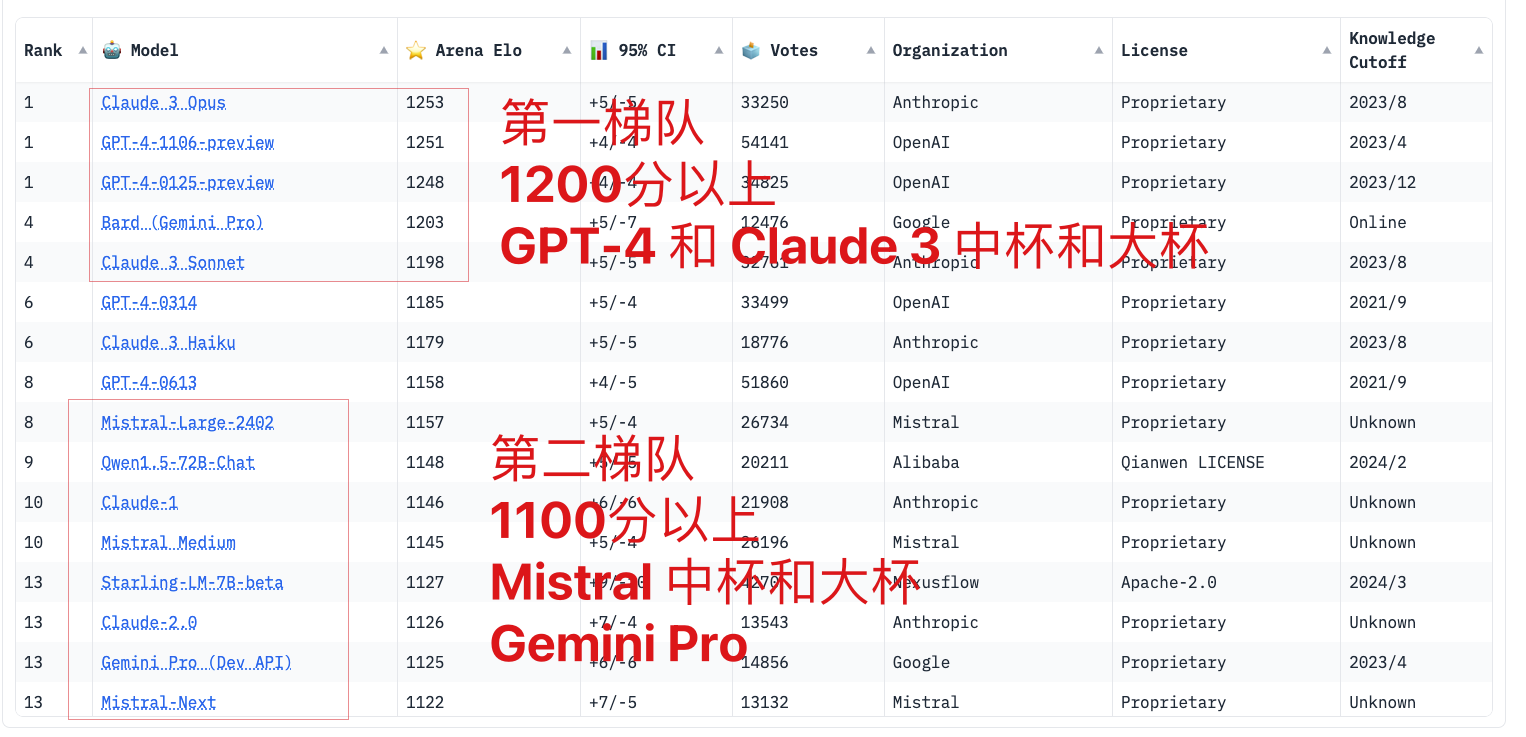The image size is (1526, 737).
Task: Open the GPT-4-0125-preview model link
Action: click(x=188, y=182)
